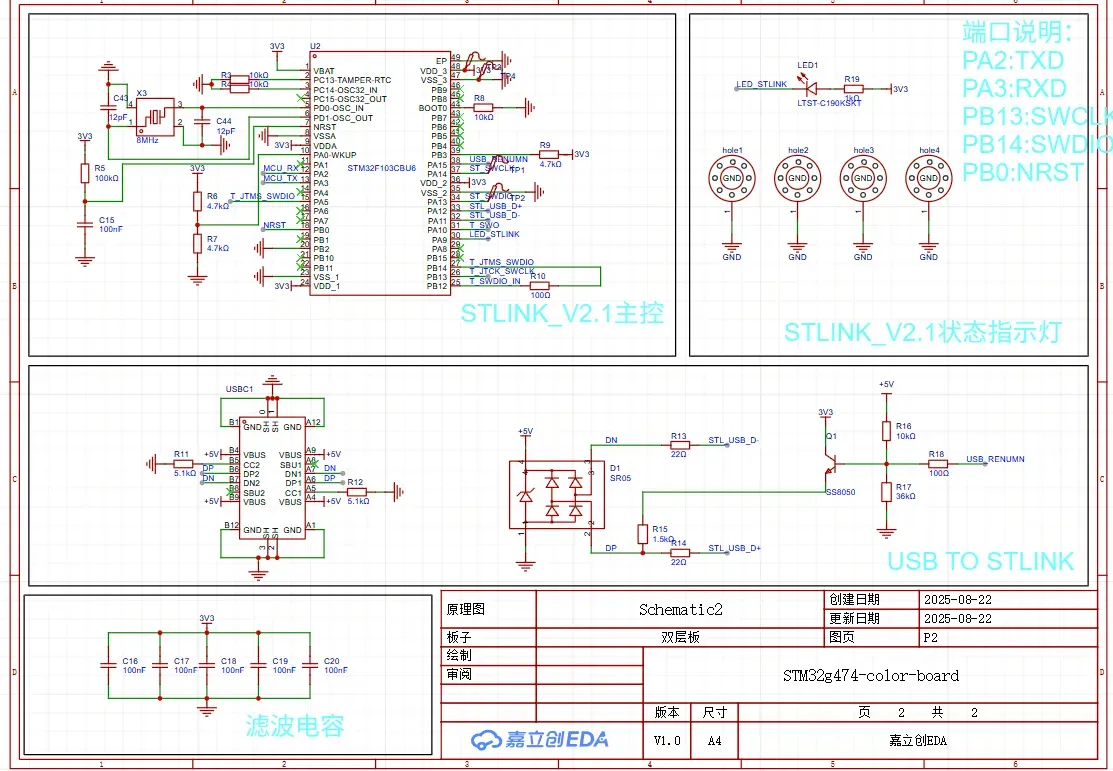Click the Schematic2 title cell
Screen dimensions: 1113x771
click(x=680, y=609)
